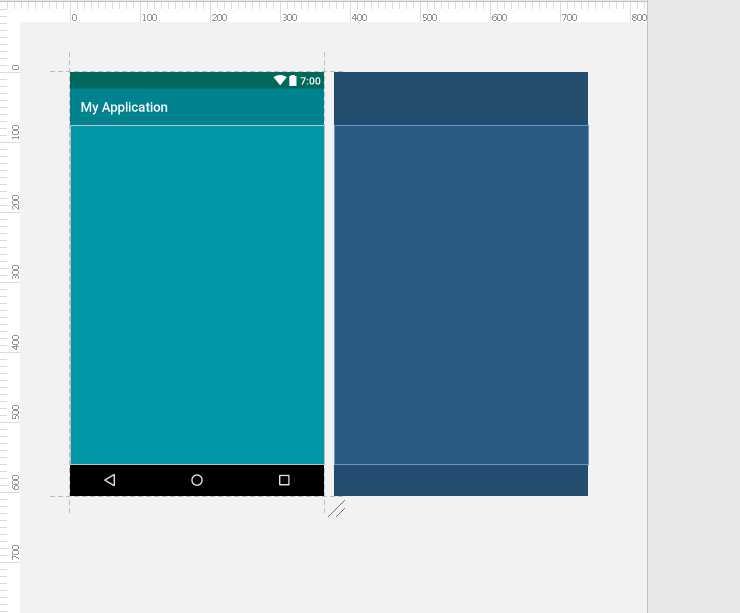Click the 7:00 clock text

[310, 81]
